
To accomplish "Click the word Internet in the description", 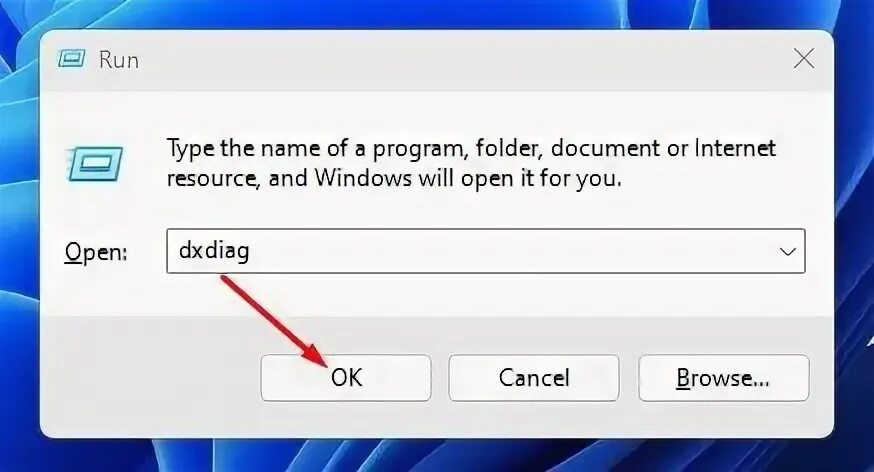I will [735, 148].
